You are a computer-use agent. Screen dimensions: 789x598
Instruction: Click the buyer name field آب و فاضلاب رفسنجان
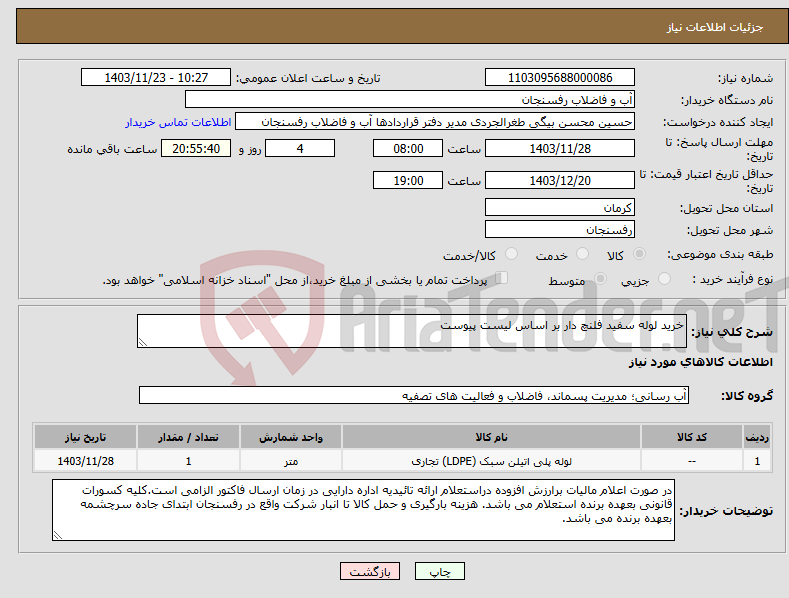click(410, 100)
